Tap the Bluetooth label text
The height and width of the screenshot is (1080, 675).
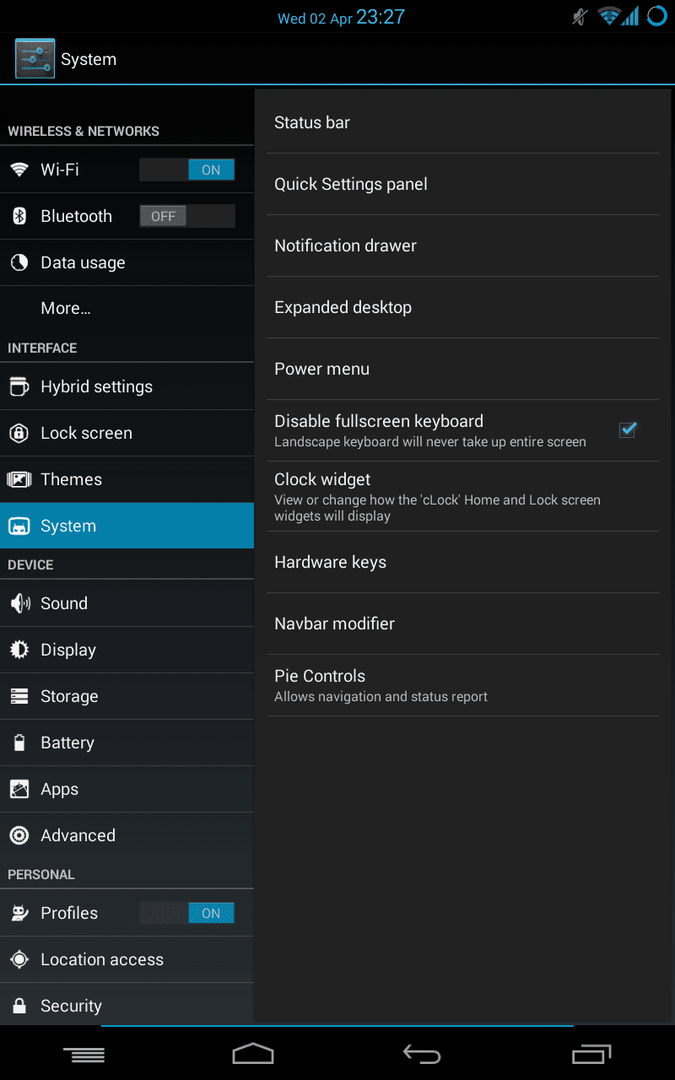[76, 216]
